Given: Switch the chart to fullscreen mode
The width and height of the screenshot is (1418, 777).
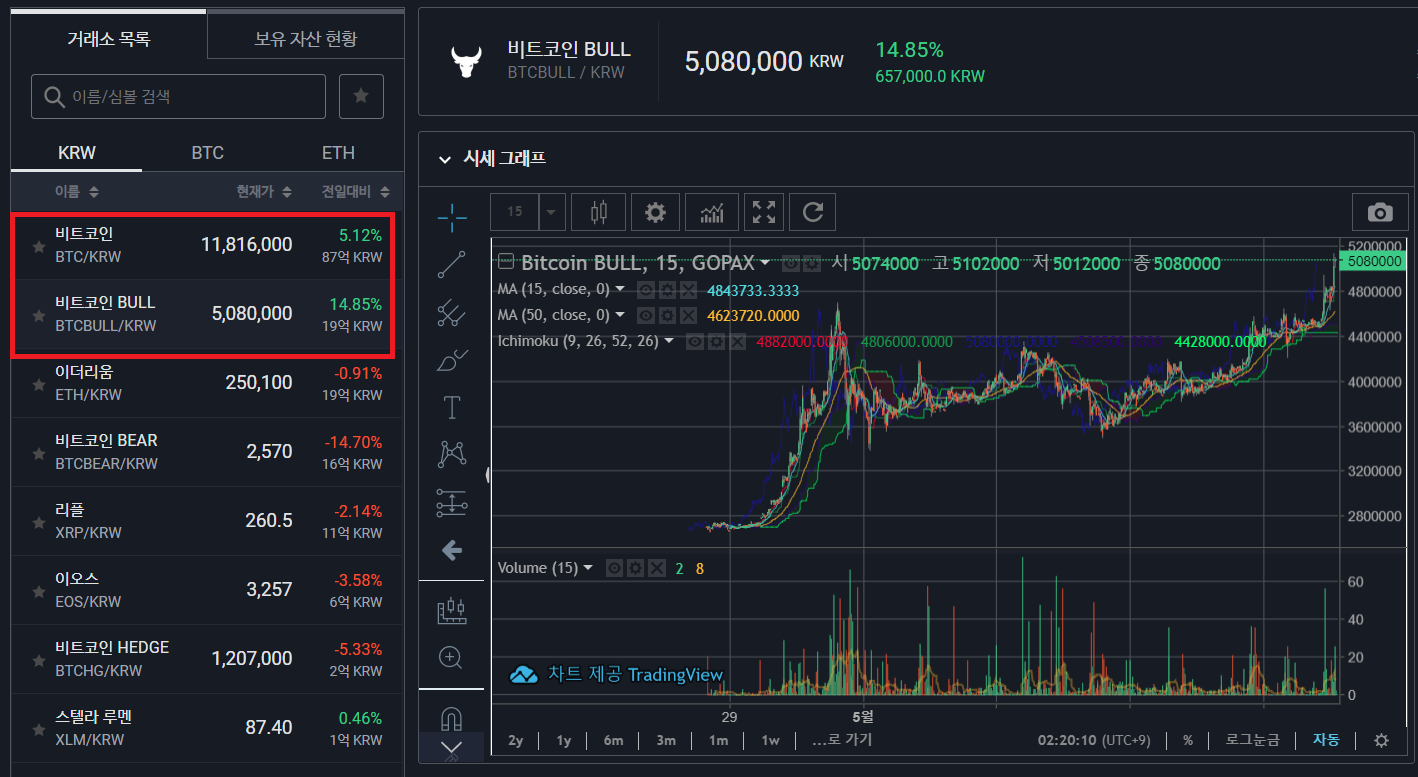Looking at the screenshot, I should [x=764, y=212].
